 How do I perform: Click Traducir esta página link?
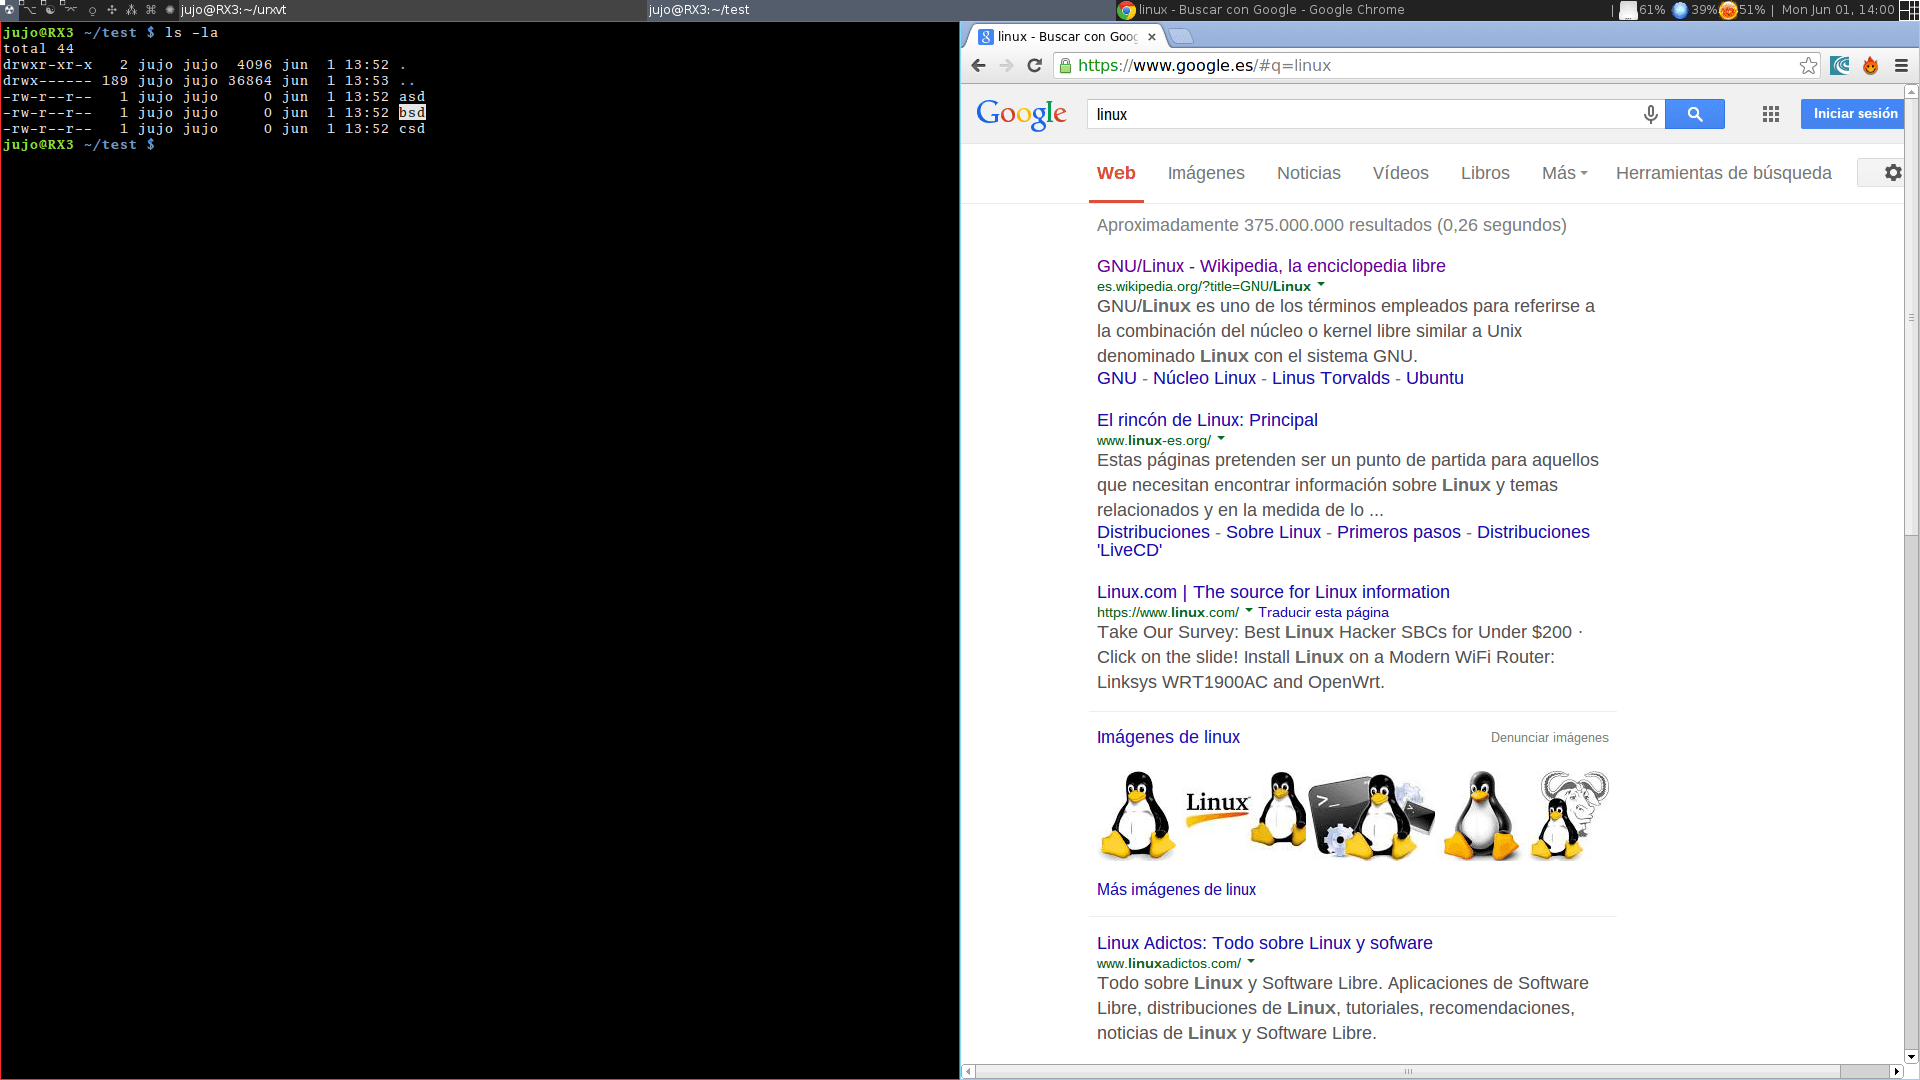coord(1323,612)
